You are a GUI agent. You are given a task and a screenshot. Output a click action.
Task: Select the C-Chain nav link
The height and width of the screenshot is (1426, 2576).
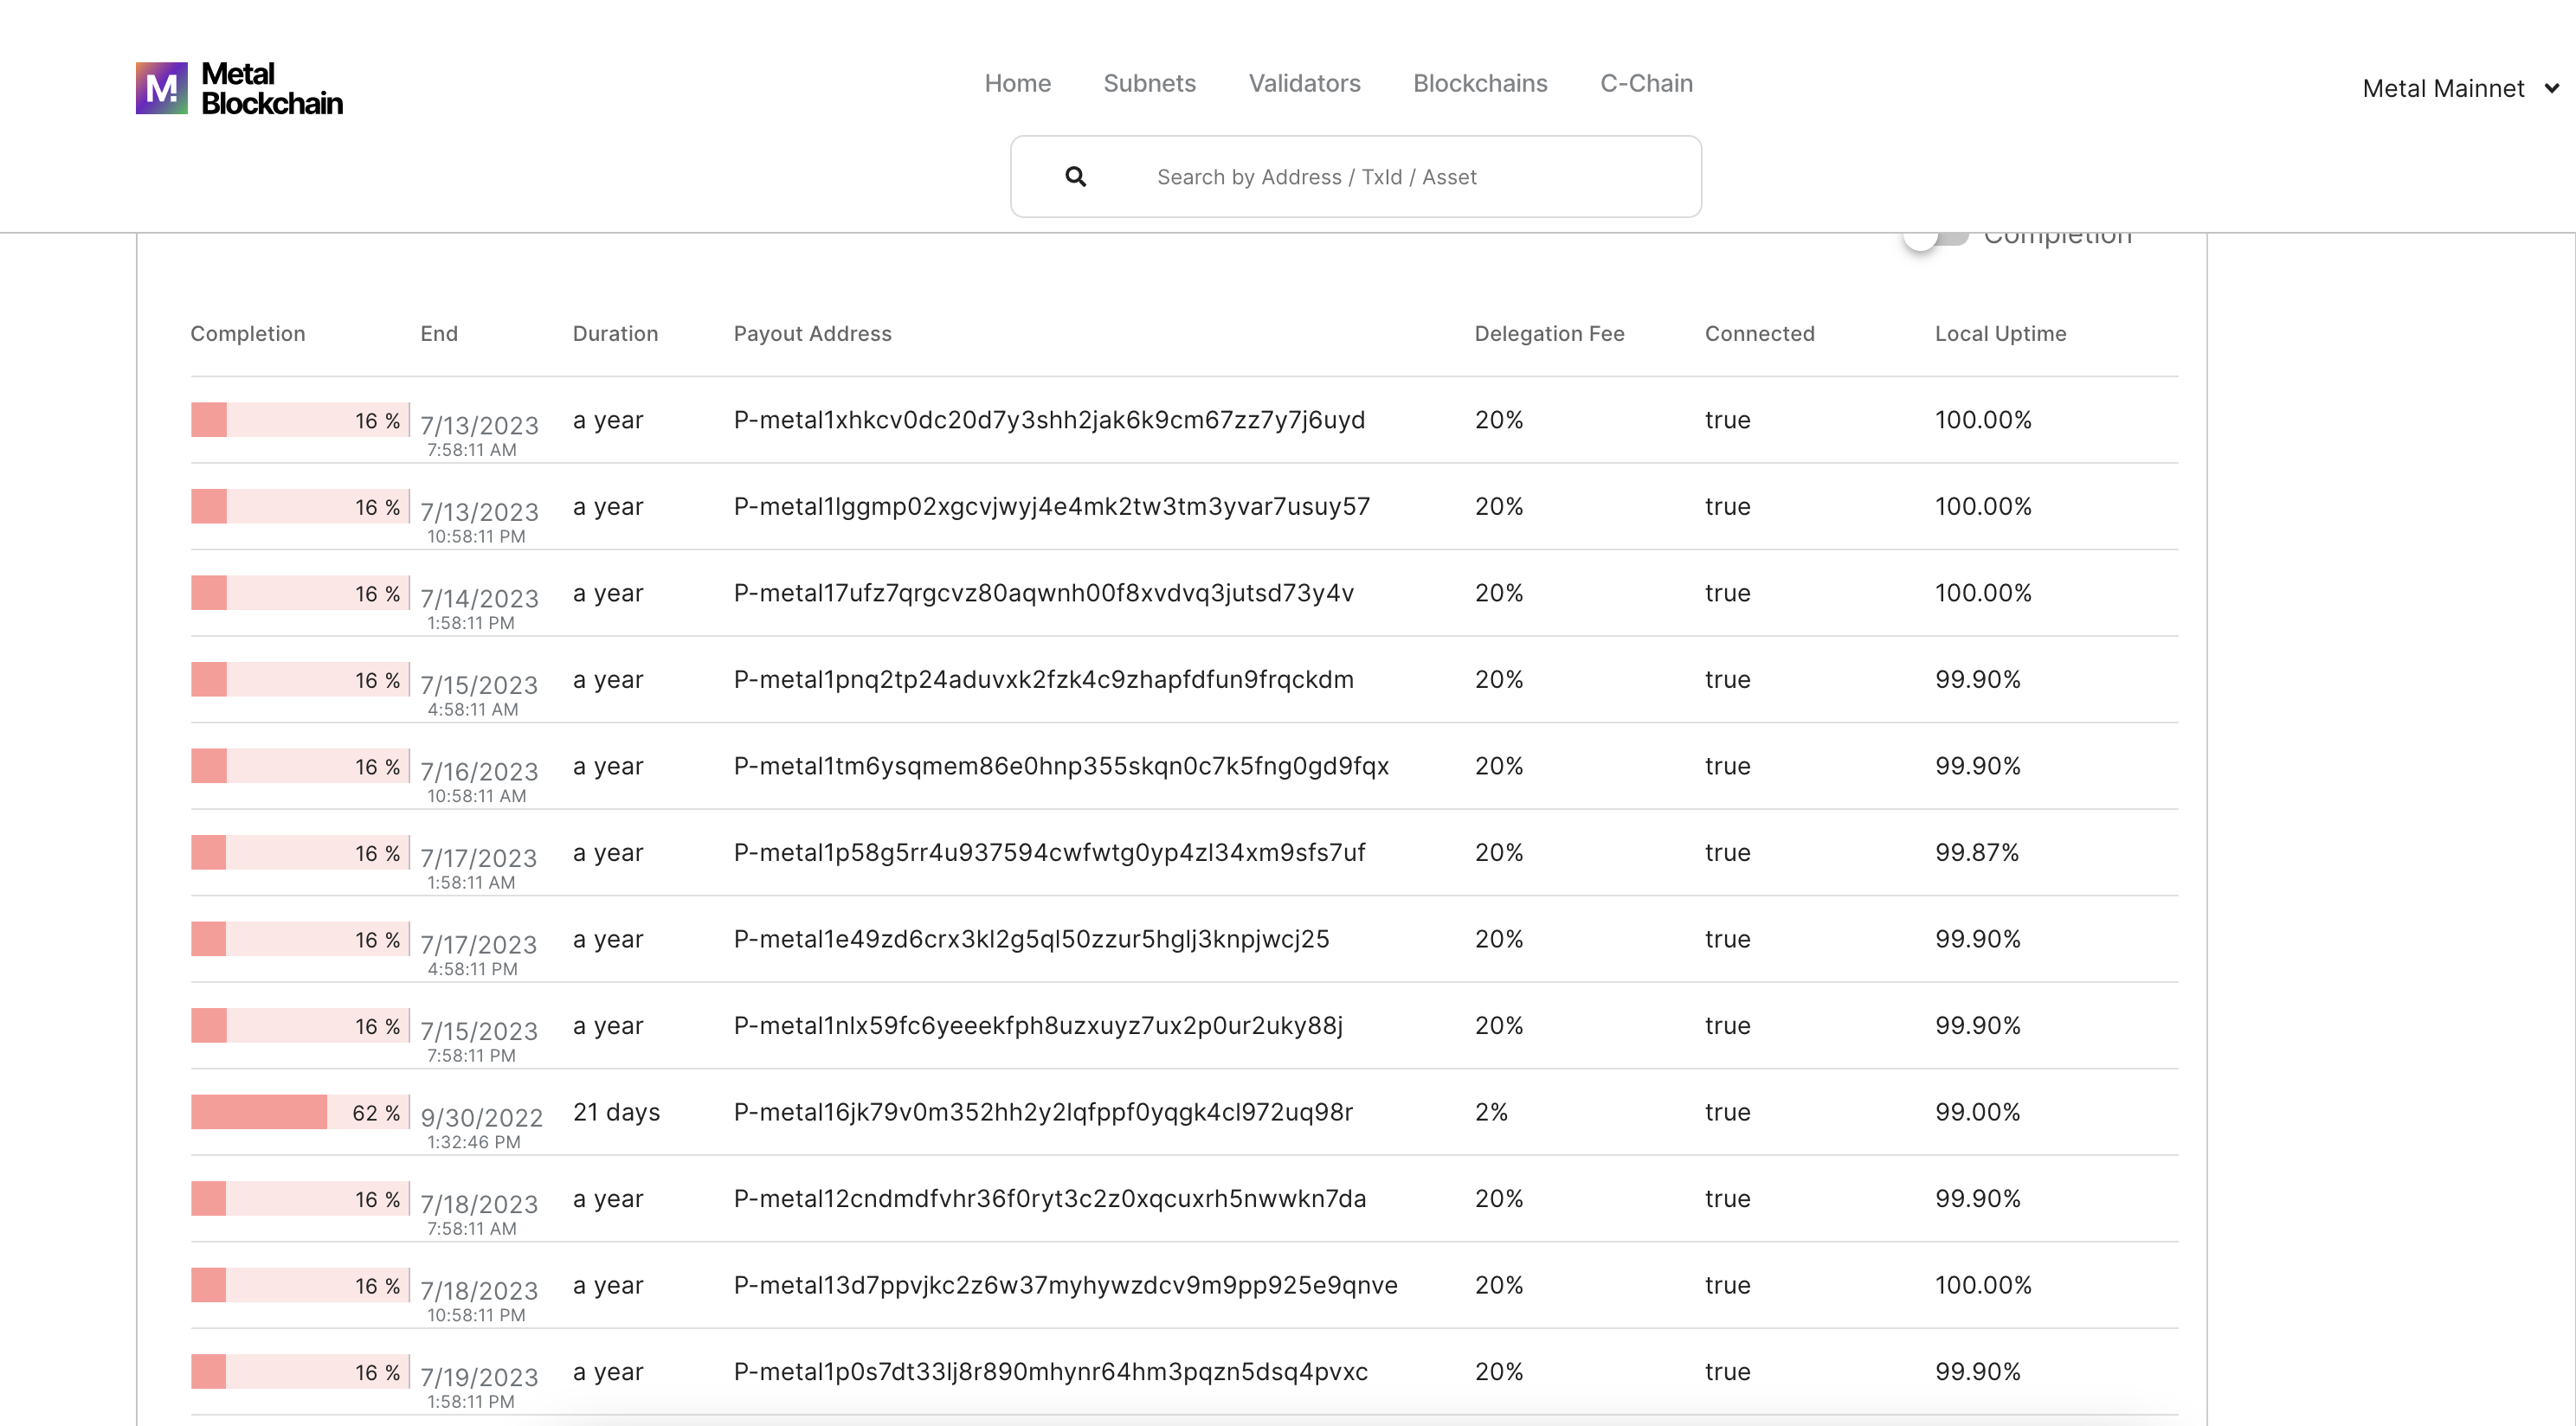click(1646, 83)
